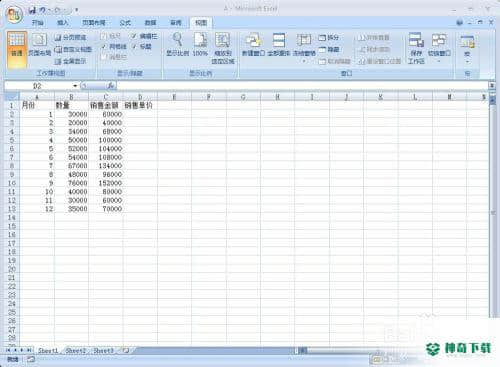Switch to the Sheet2 worksheet tab

76,351
